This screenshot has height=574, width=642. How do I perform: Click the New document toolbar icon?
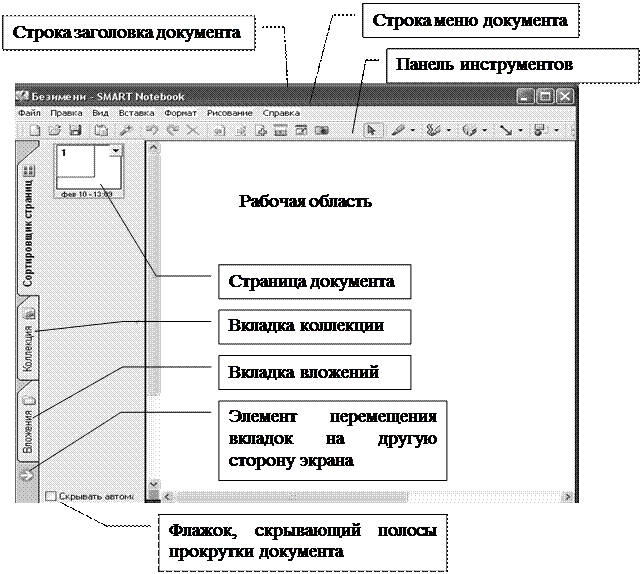34,131
